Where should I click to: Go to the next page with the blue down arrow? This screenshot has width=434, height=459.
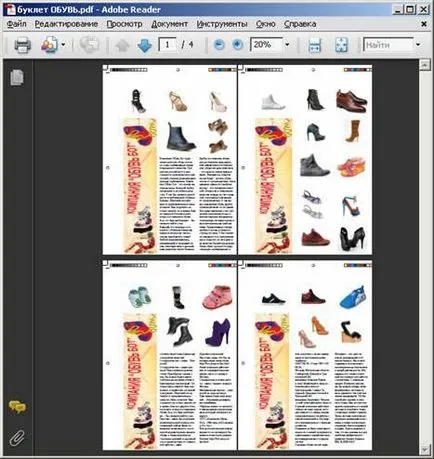144,45
